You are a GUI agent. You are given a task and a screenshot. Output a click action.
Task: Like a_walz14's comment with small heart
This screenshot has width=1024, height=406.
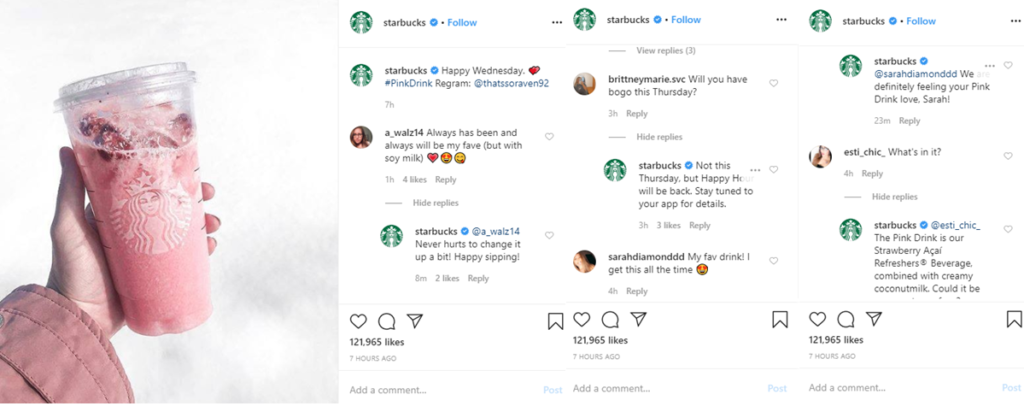pos(549,136)
